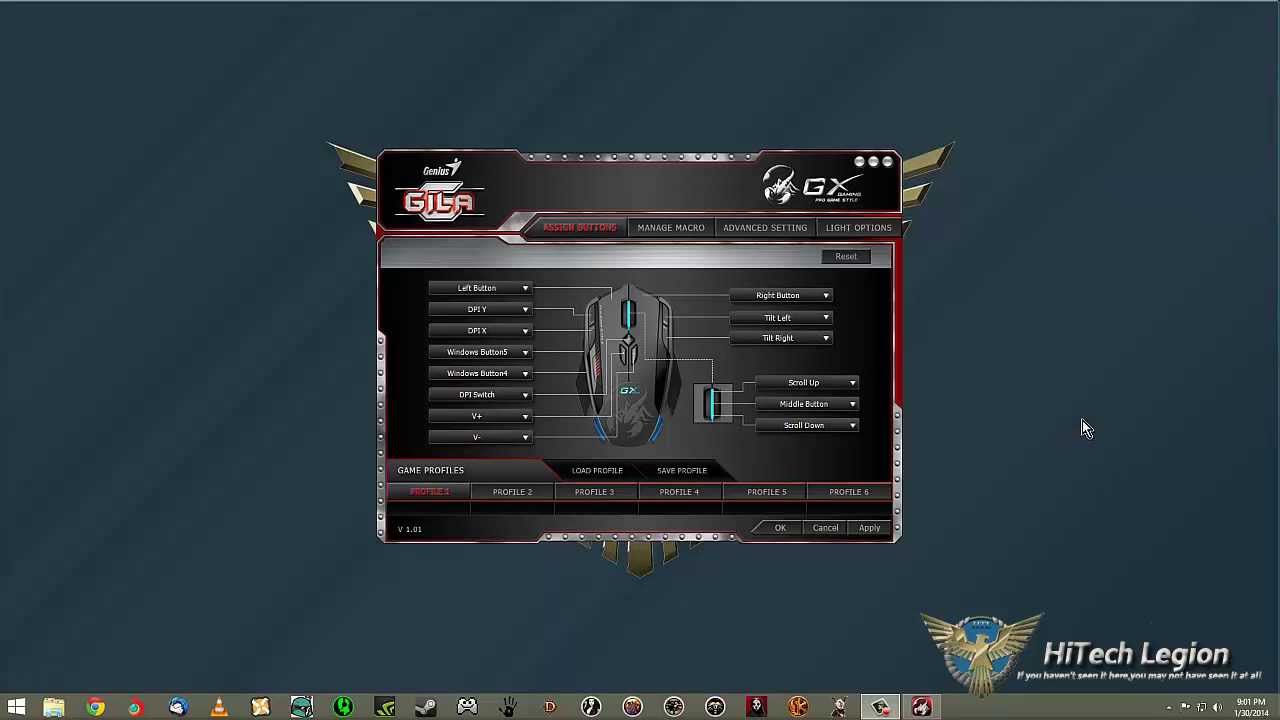The width and height of the screenshot is (1280, 720).
Task: Open the V- assignment dropdown
Action: tap(479, 437)
